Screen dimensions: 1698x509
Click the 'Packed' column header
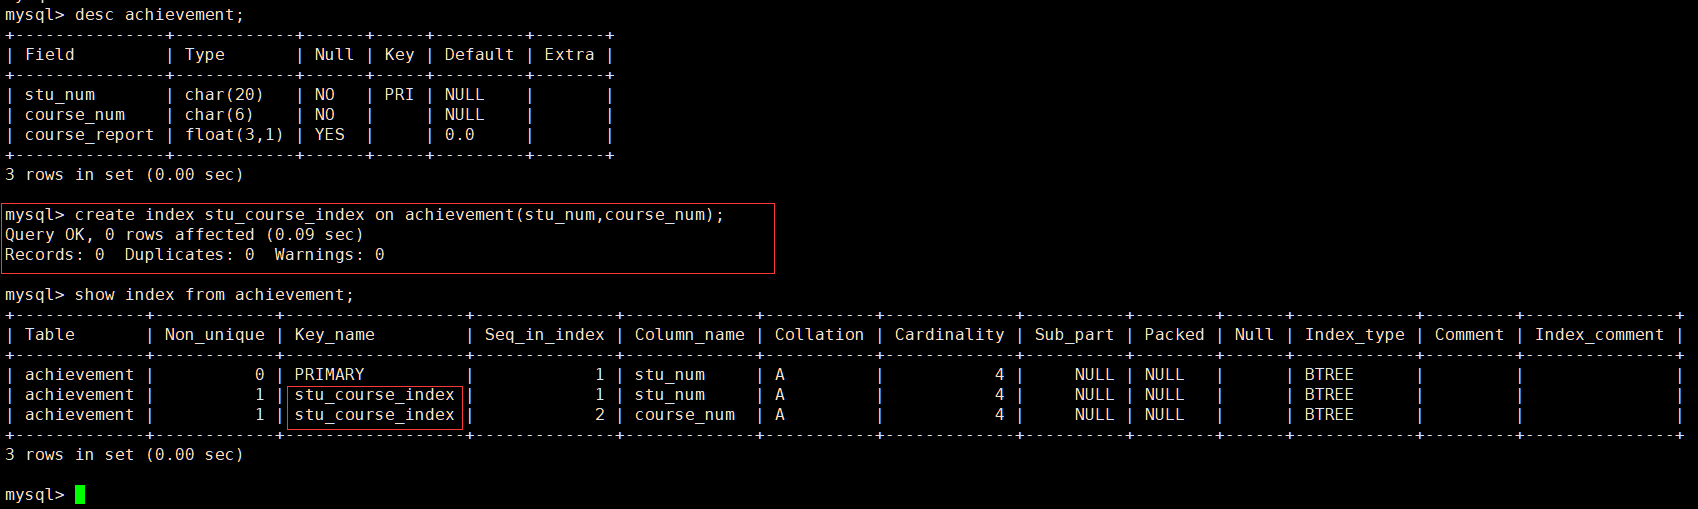coord(1174,334)
